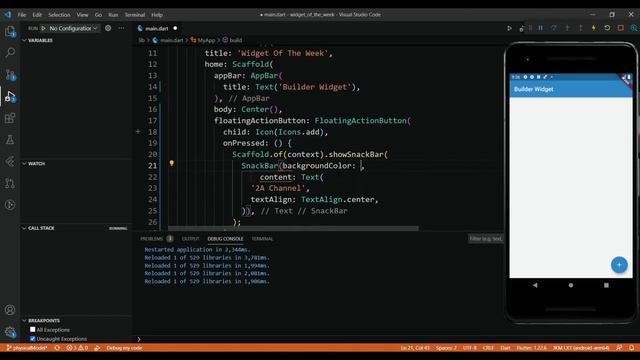Step into in debug toolbar

pyautogui.click(x=567, y=28)
